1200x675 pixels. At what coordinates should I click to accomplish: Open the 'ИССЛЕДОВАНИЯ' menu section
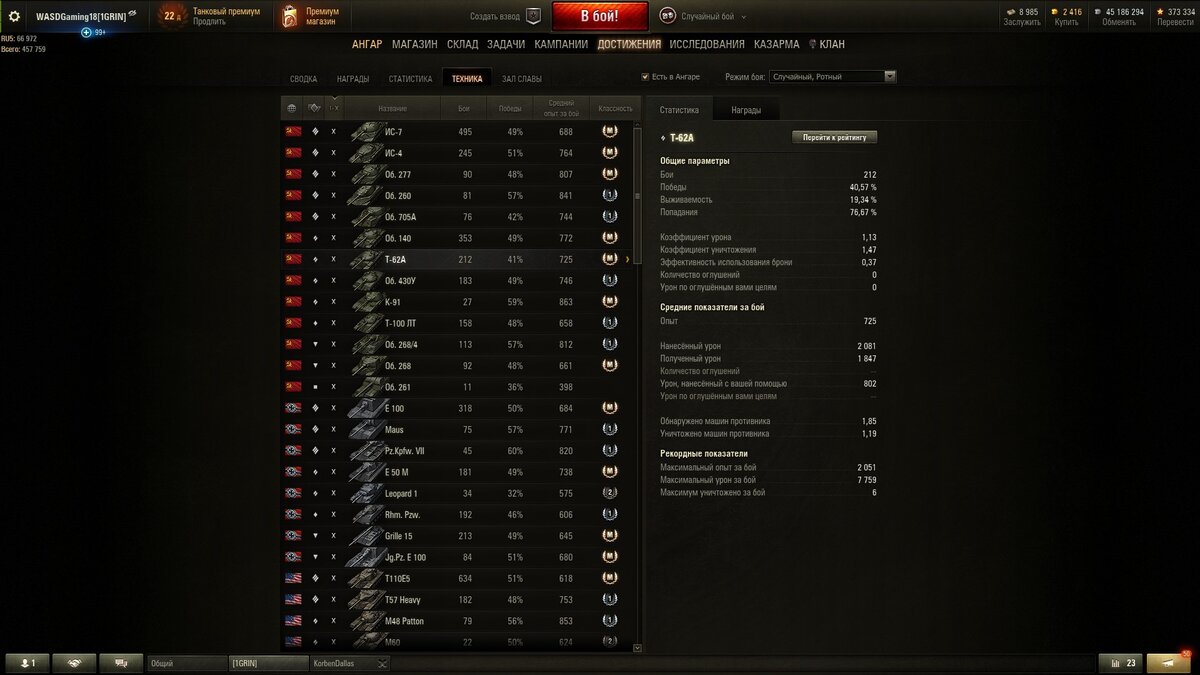[707, 44]
